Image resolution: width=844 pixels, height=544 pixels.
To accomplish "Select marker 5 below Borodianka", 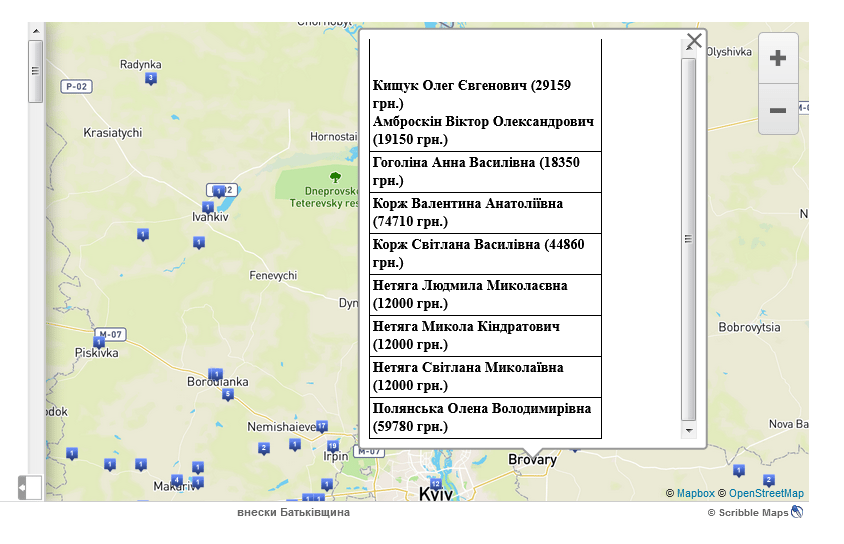I will click(228, 394).
